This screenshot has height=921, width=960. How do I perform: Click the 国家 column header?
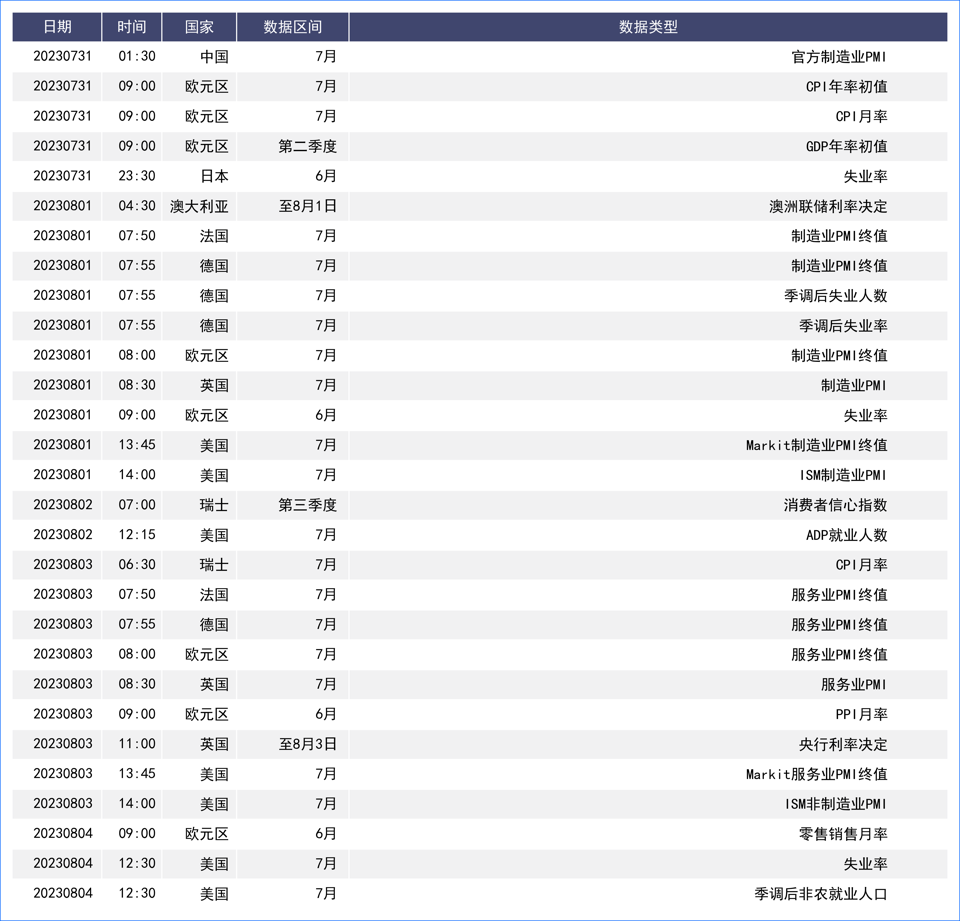[x=199, y=27]
